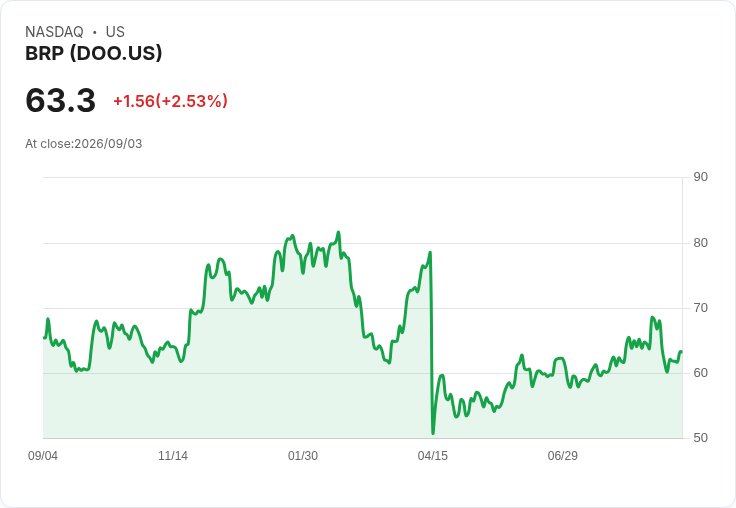The width and height of the screenshot is (736, 508).
Task: Click the sharp April price drop low point
Action: click(x=433, y=433)
